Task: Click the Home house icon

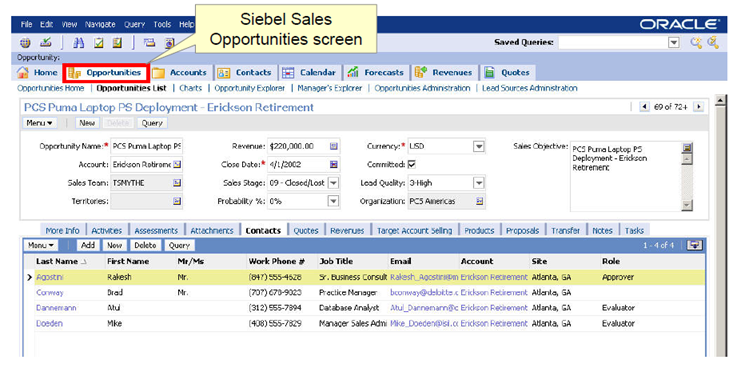Action: click(x=22, y=73)
